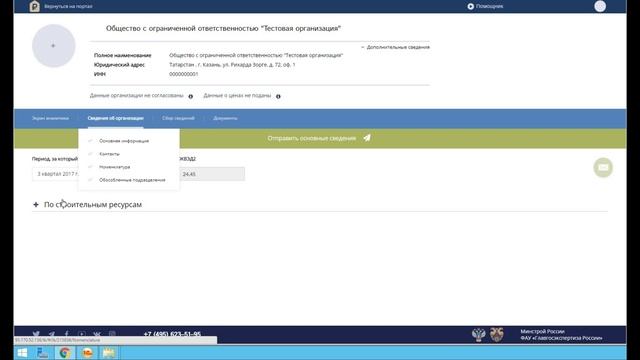640x360 pixels.
Task: Click the legal address text 'Татарстан, г. Казань...'
Action: pyautogui.click(x=232, y=65)
